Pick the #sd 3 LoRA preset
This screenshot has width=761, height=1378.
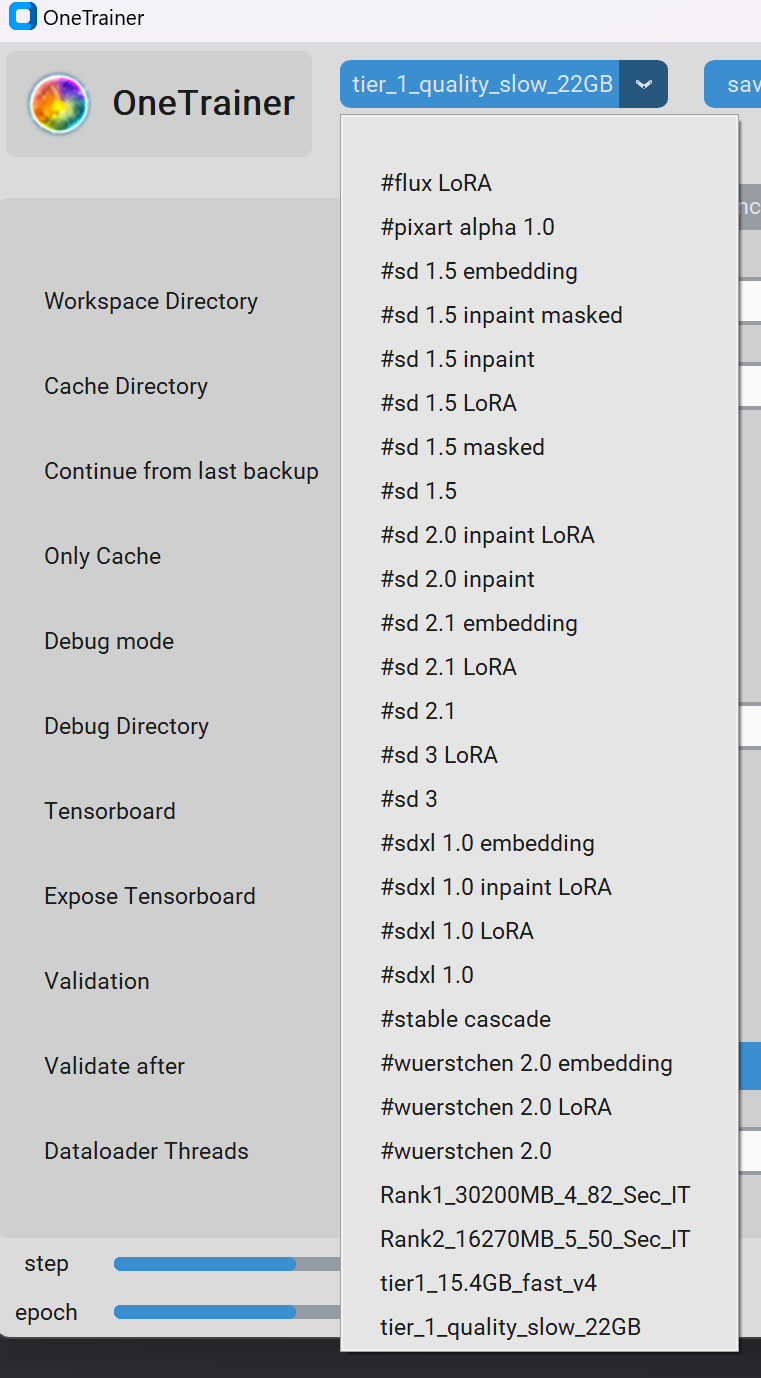pyautogui.click(x=439, y=755)
